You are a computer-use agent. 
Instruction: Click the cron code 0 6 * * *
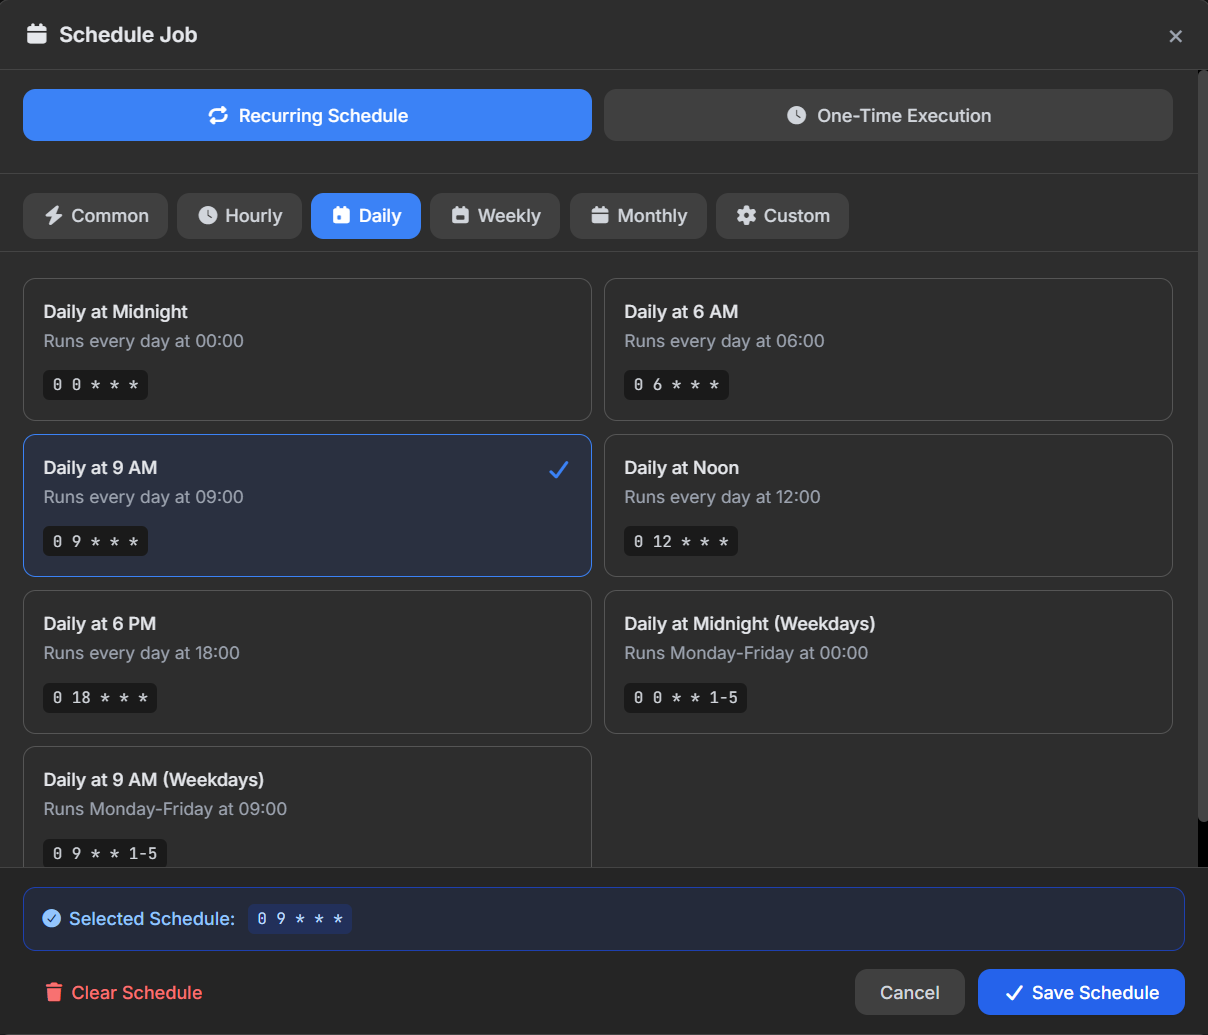click(x=676, y=385)
